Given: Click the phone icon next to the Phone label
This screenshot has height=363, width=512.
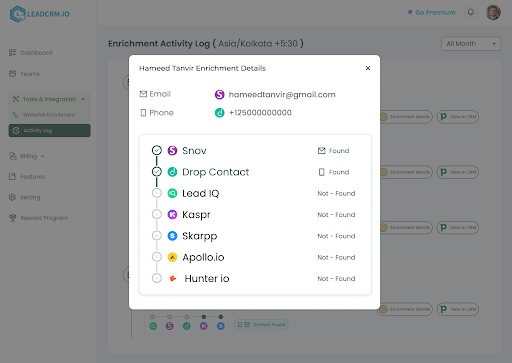Looking at the screenshot, I should (143, 113).
